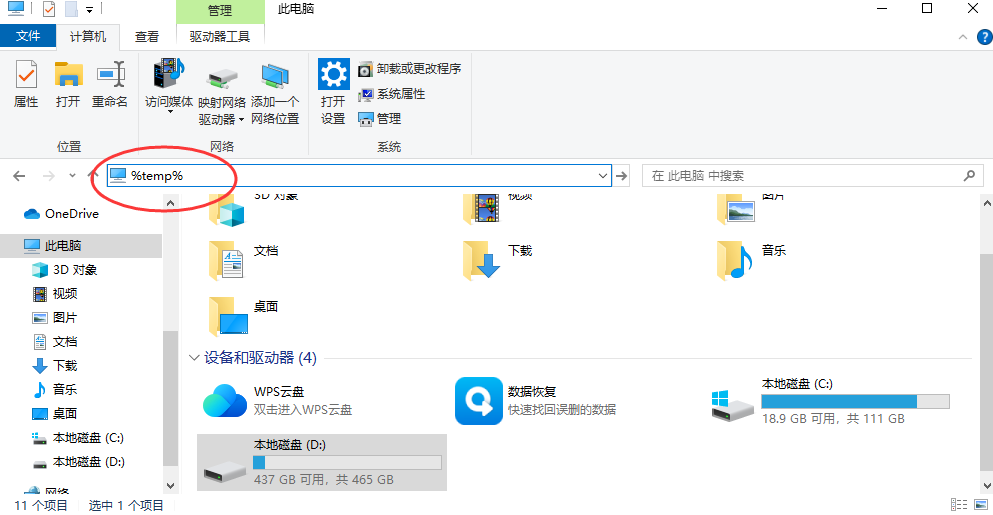The image size is (993, 515).
Task: Click Map network drive (映射网络驱动器) icon
Action: pyautogui.click(x=222, y=80)
